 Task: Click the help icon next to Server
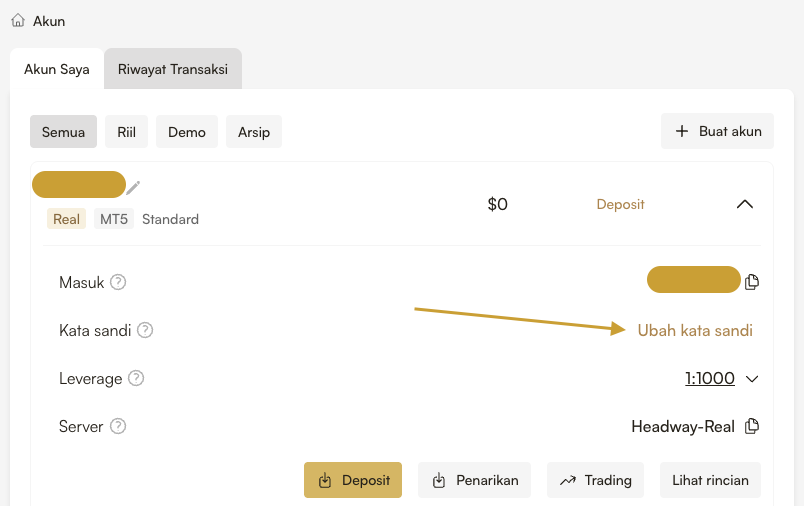pyautogui.click(x=118, y=427)
